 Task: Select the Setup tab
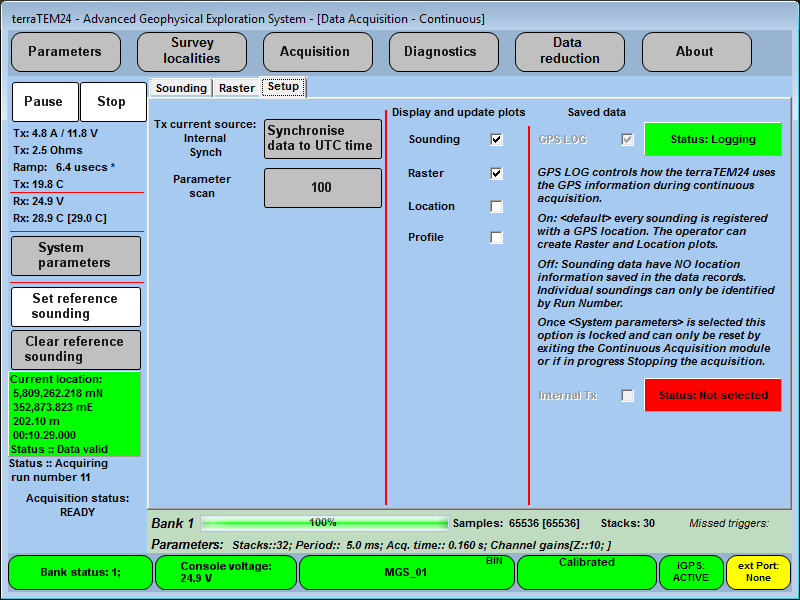point(283,87)
